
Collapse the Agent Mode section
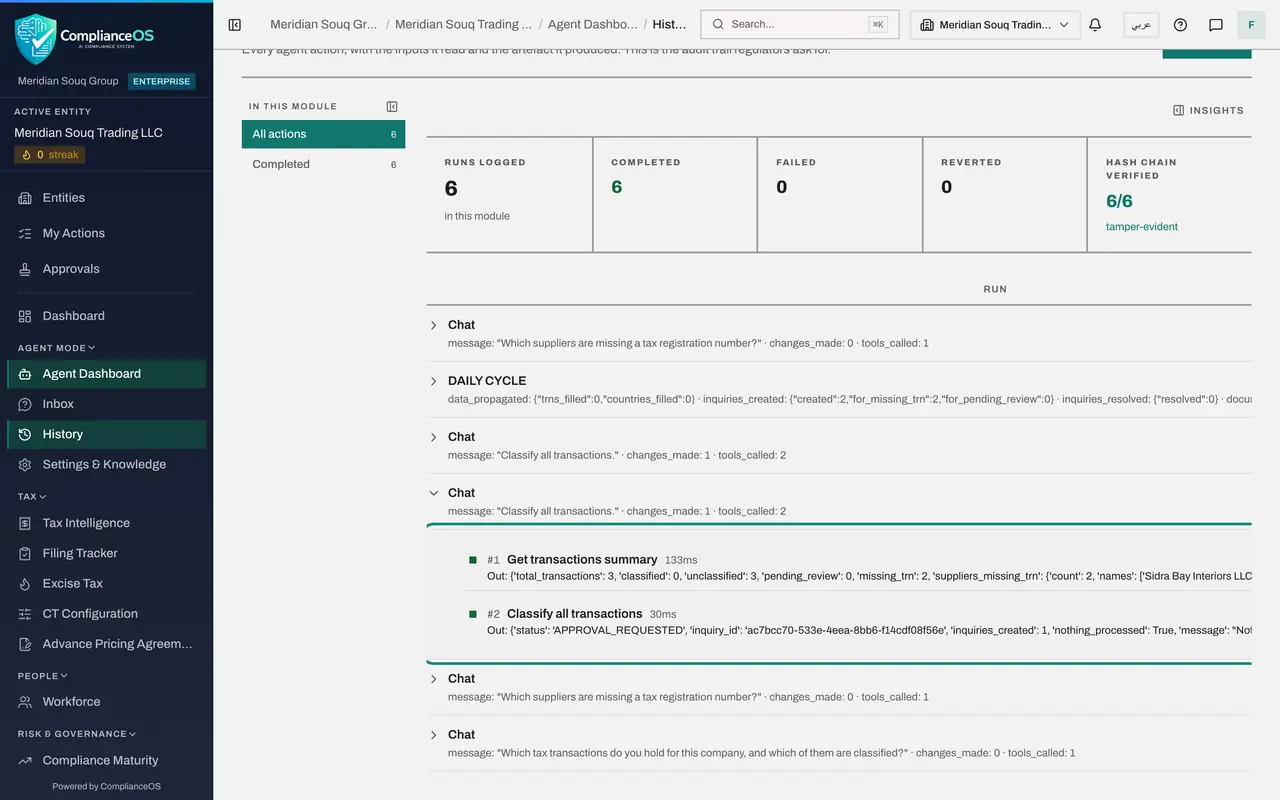pyautogui.click(x=57, y=348)
